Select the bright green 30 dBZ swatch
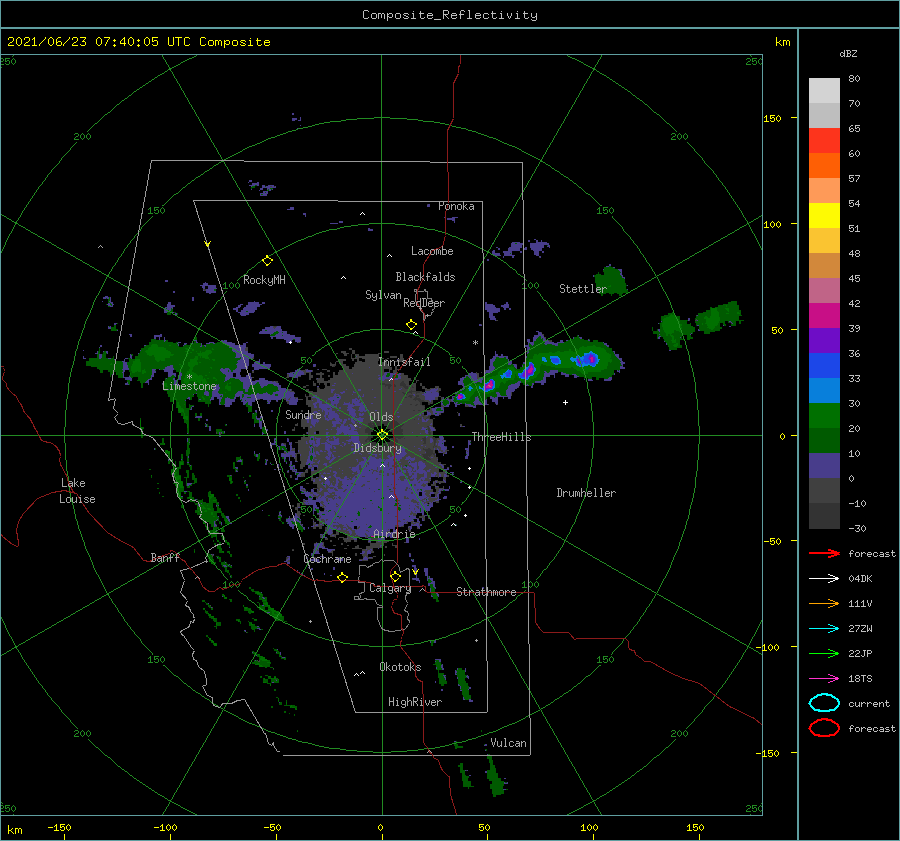This screenshot has height=841, width=900. [x=824, y=415]
